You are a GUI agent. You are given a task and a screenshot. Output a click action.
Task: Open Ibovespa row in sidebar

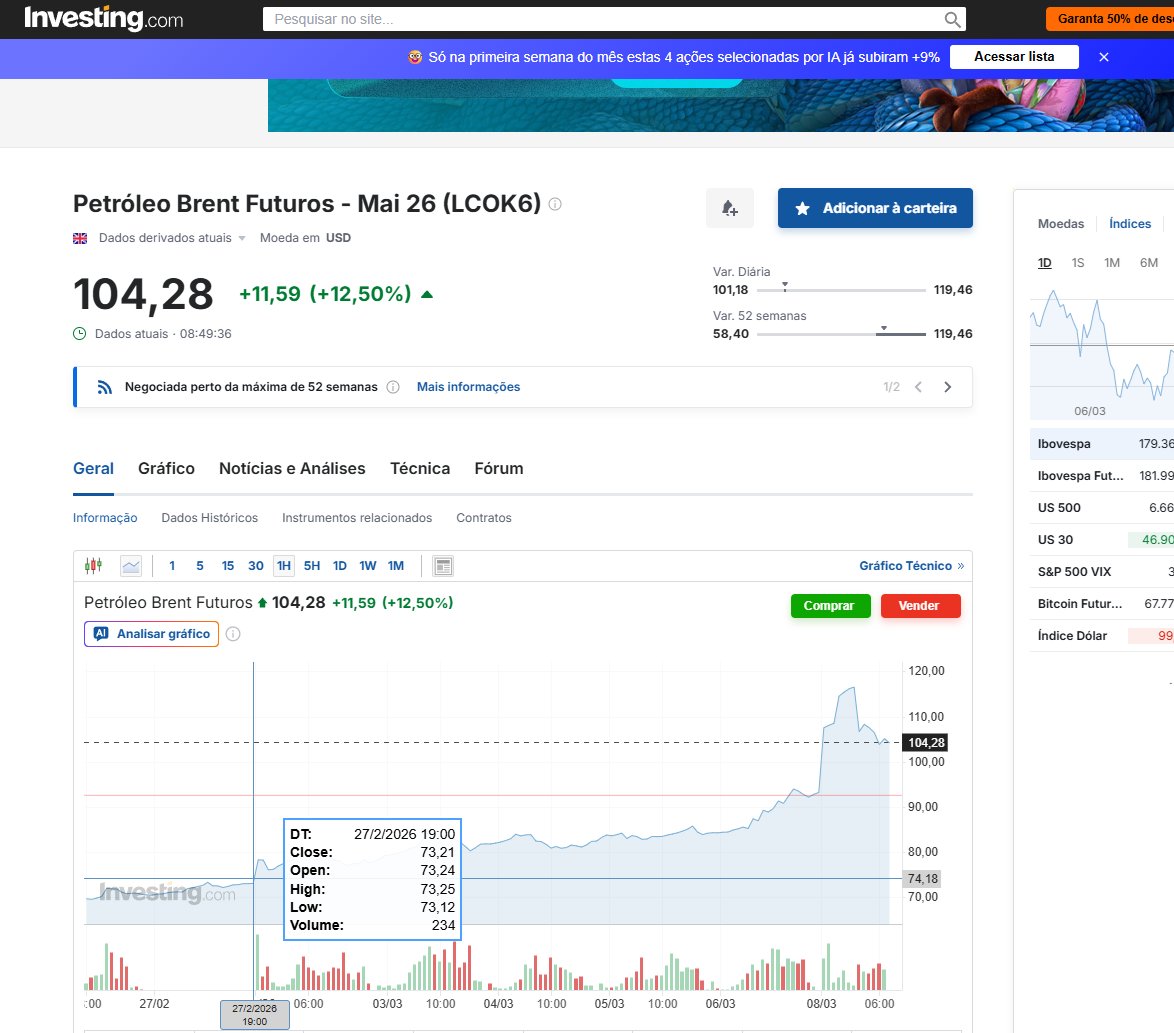click(1102, 444)
